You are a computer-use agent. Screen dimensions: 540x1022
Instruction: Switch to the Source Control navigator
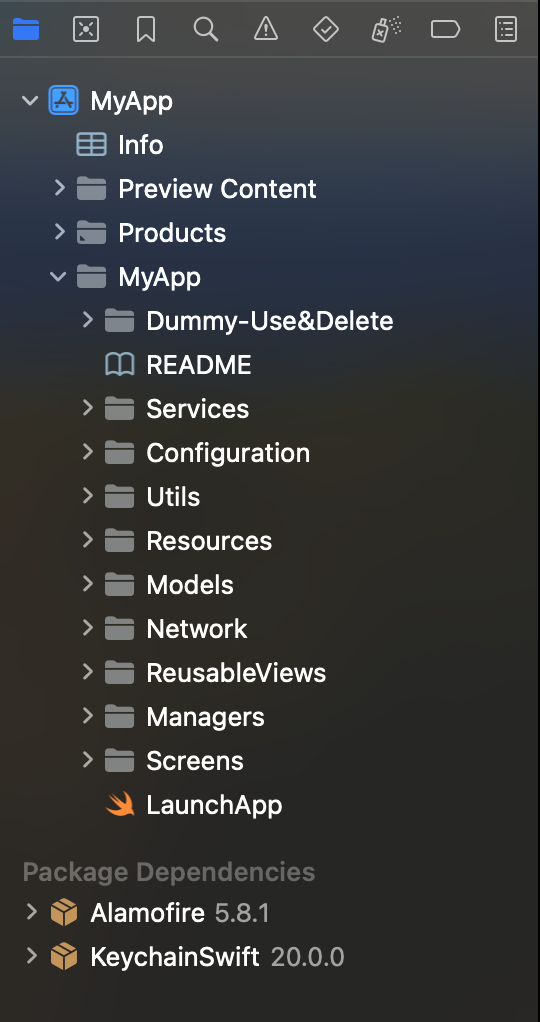pyautogui.click(x=86, y=29)
